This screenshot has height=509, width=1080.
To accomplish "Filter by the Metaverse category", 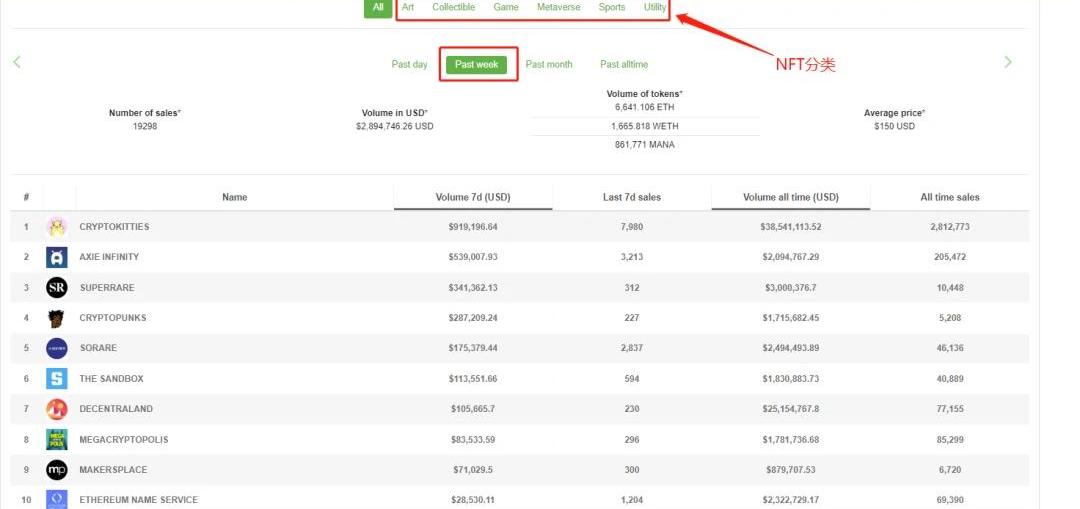I will [x=559, y=7].
